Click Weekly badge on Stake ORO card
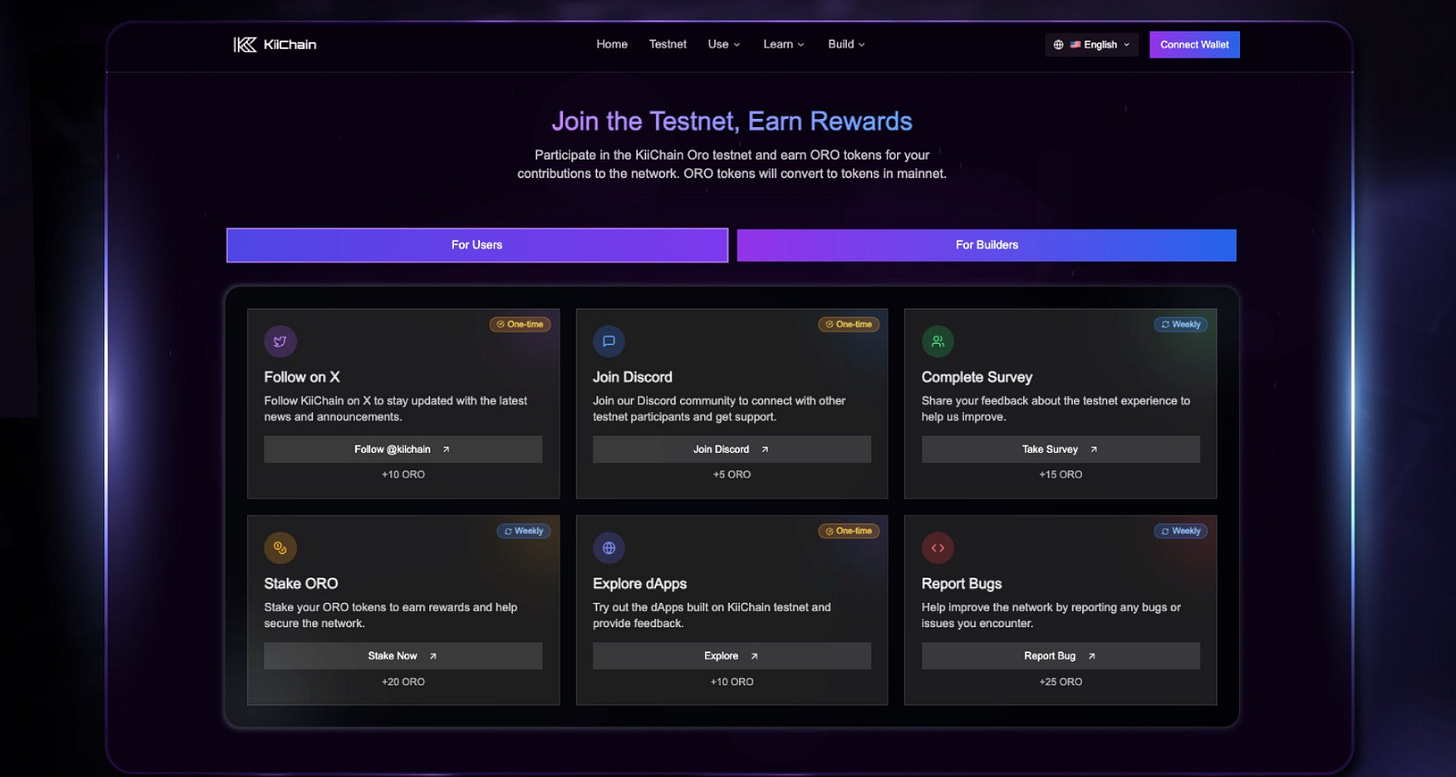Viewport: 1456px width, 777px height. point(523,531)
